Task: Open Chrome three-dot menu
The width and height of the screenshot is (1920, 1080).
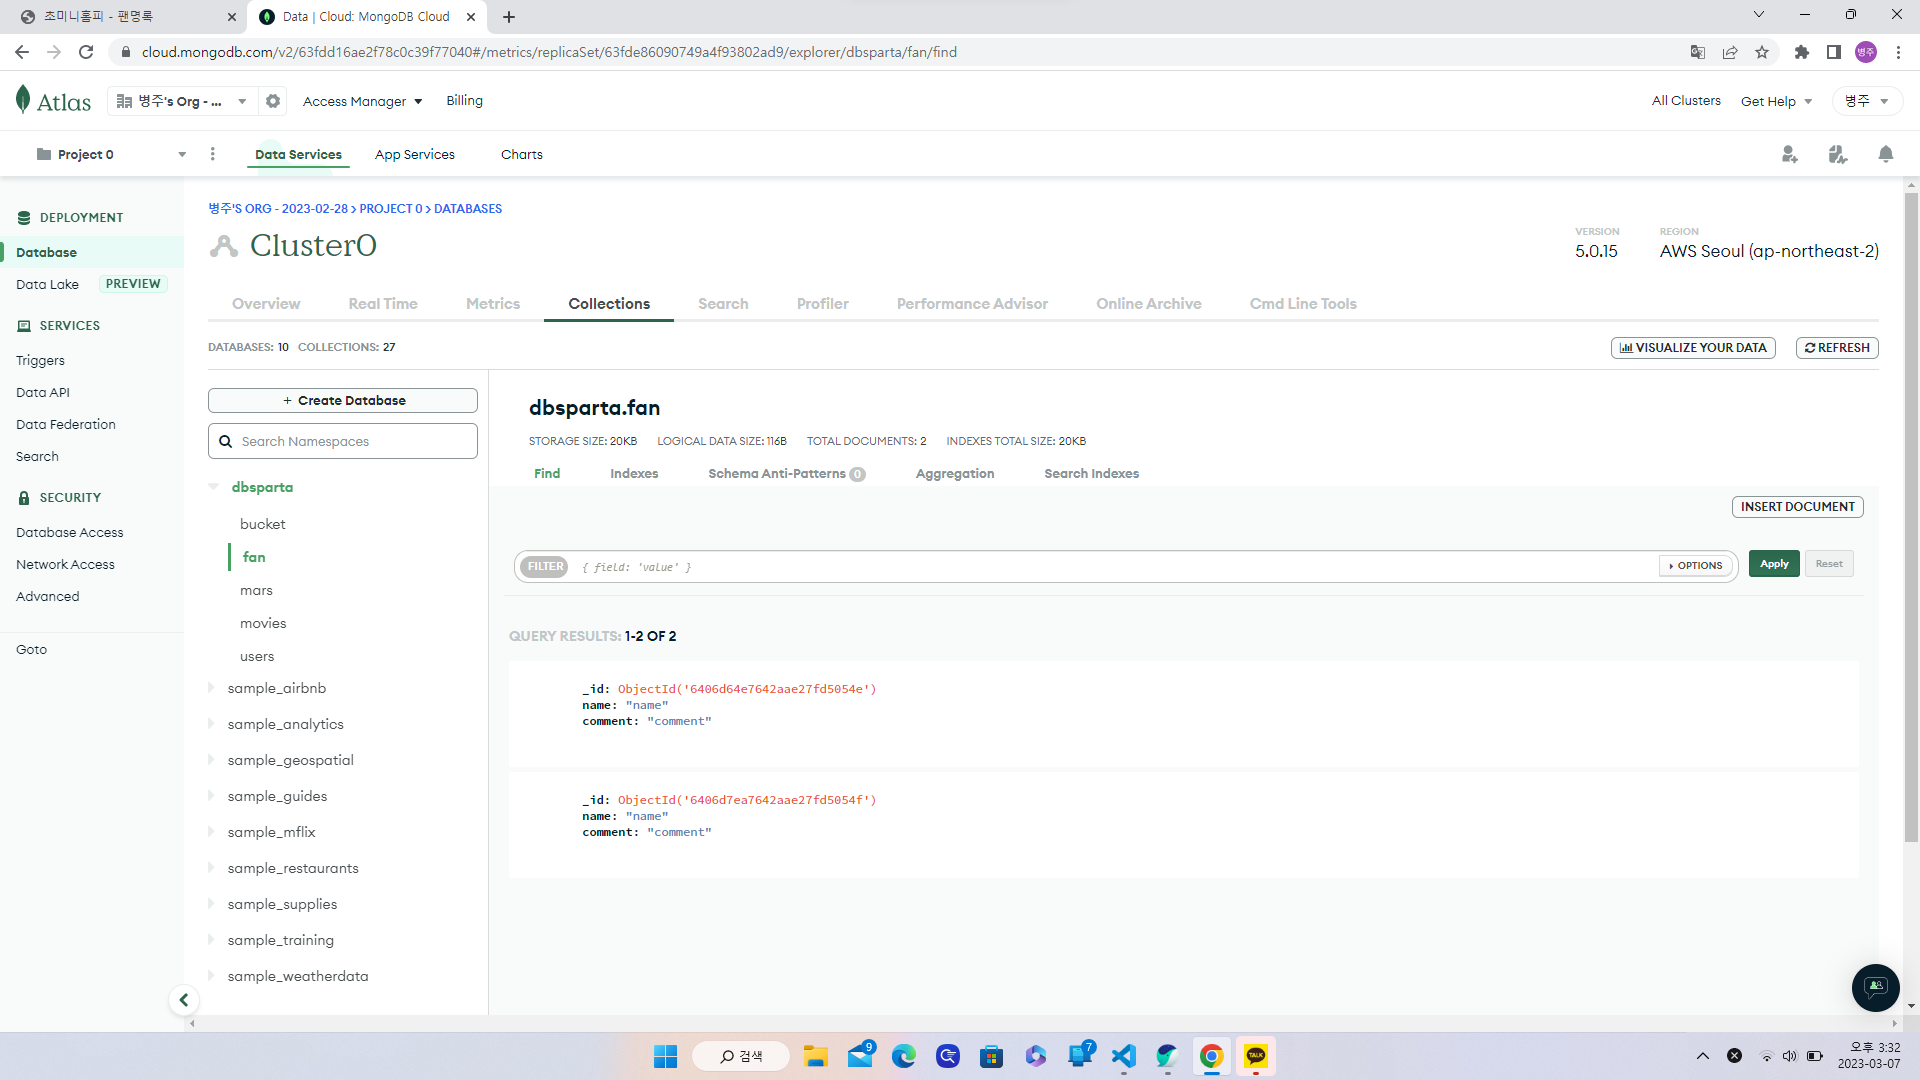Action: pos(1898,52)
